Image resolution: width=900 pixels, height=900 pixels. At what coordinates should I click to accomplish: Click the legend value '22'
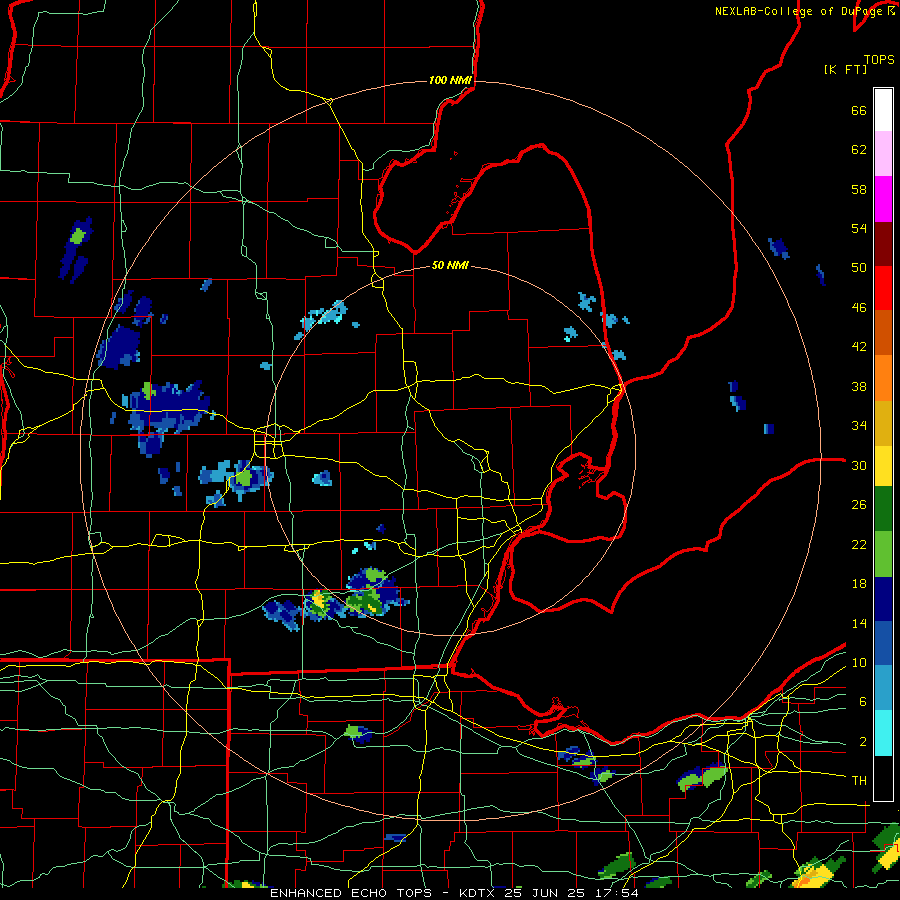(x=859, y=544)
